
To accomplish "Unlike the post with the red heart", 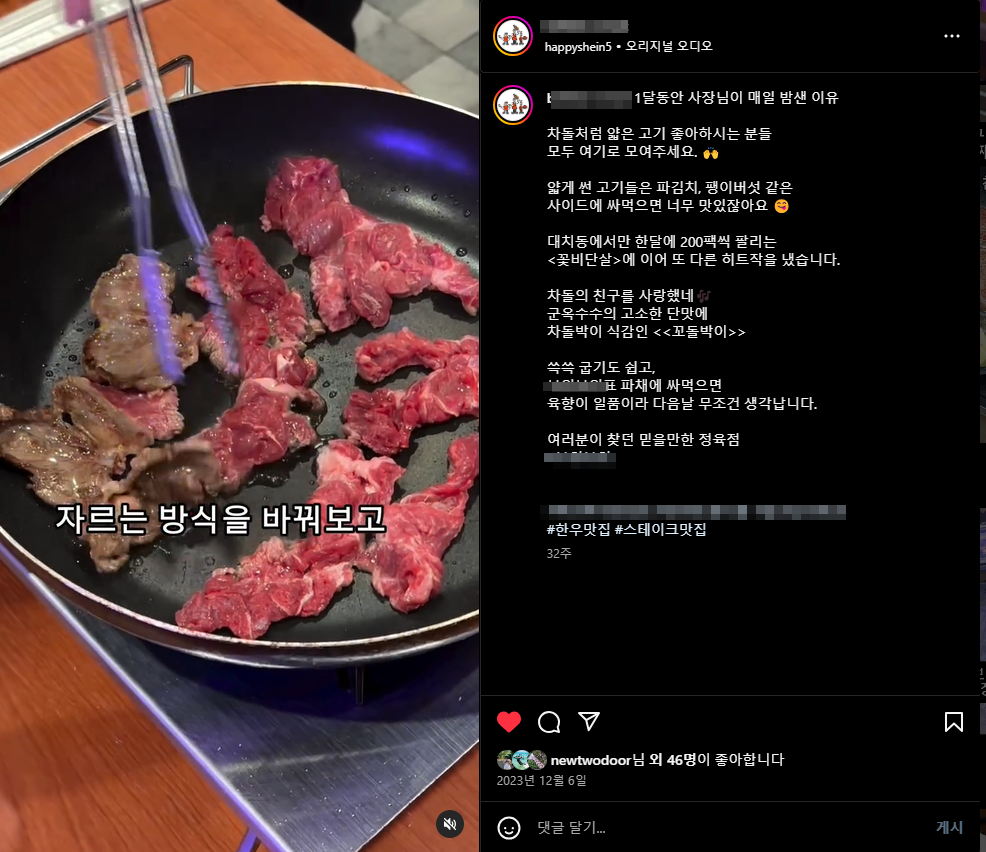I will coord(509,722).
